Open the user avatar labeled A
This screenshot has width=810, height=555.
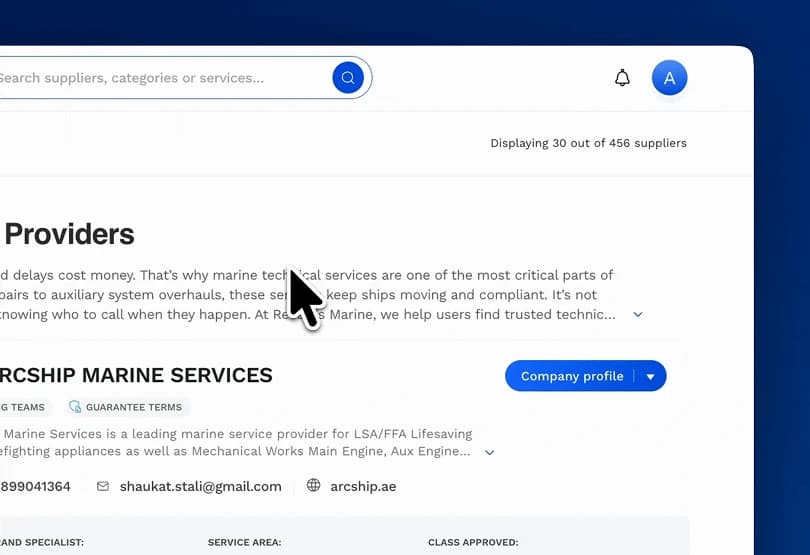pos(669,78)
